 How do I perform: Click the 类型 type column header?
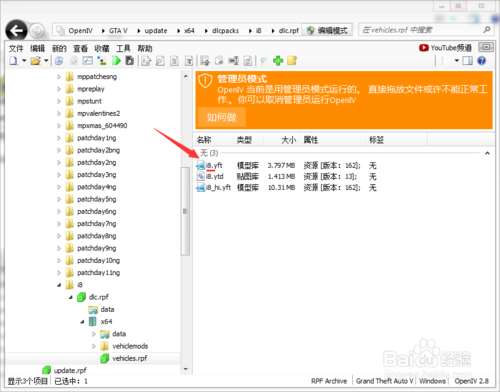coord(244,140)
